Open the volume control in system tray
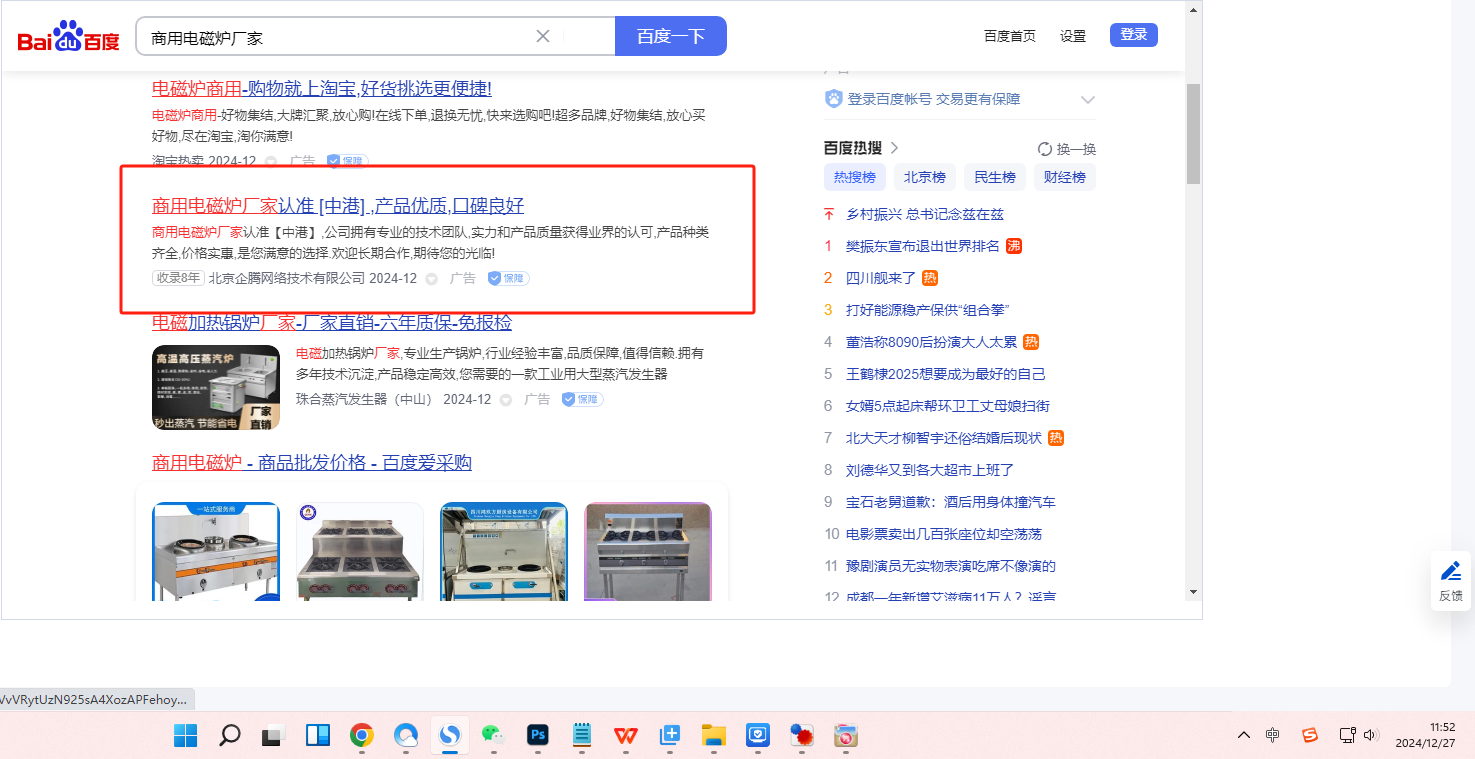This screenshot has height=759, width=1475. [1370, 735]
